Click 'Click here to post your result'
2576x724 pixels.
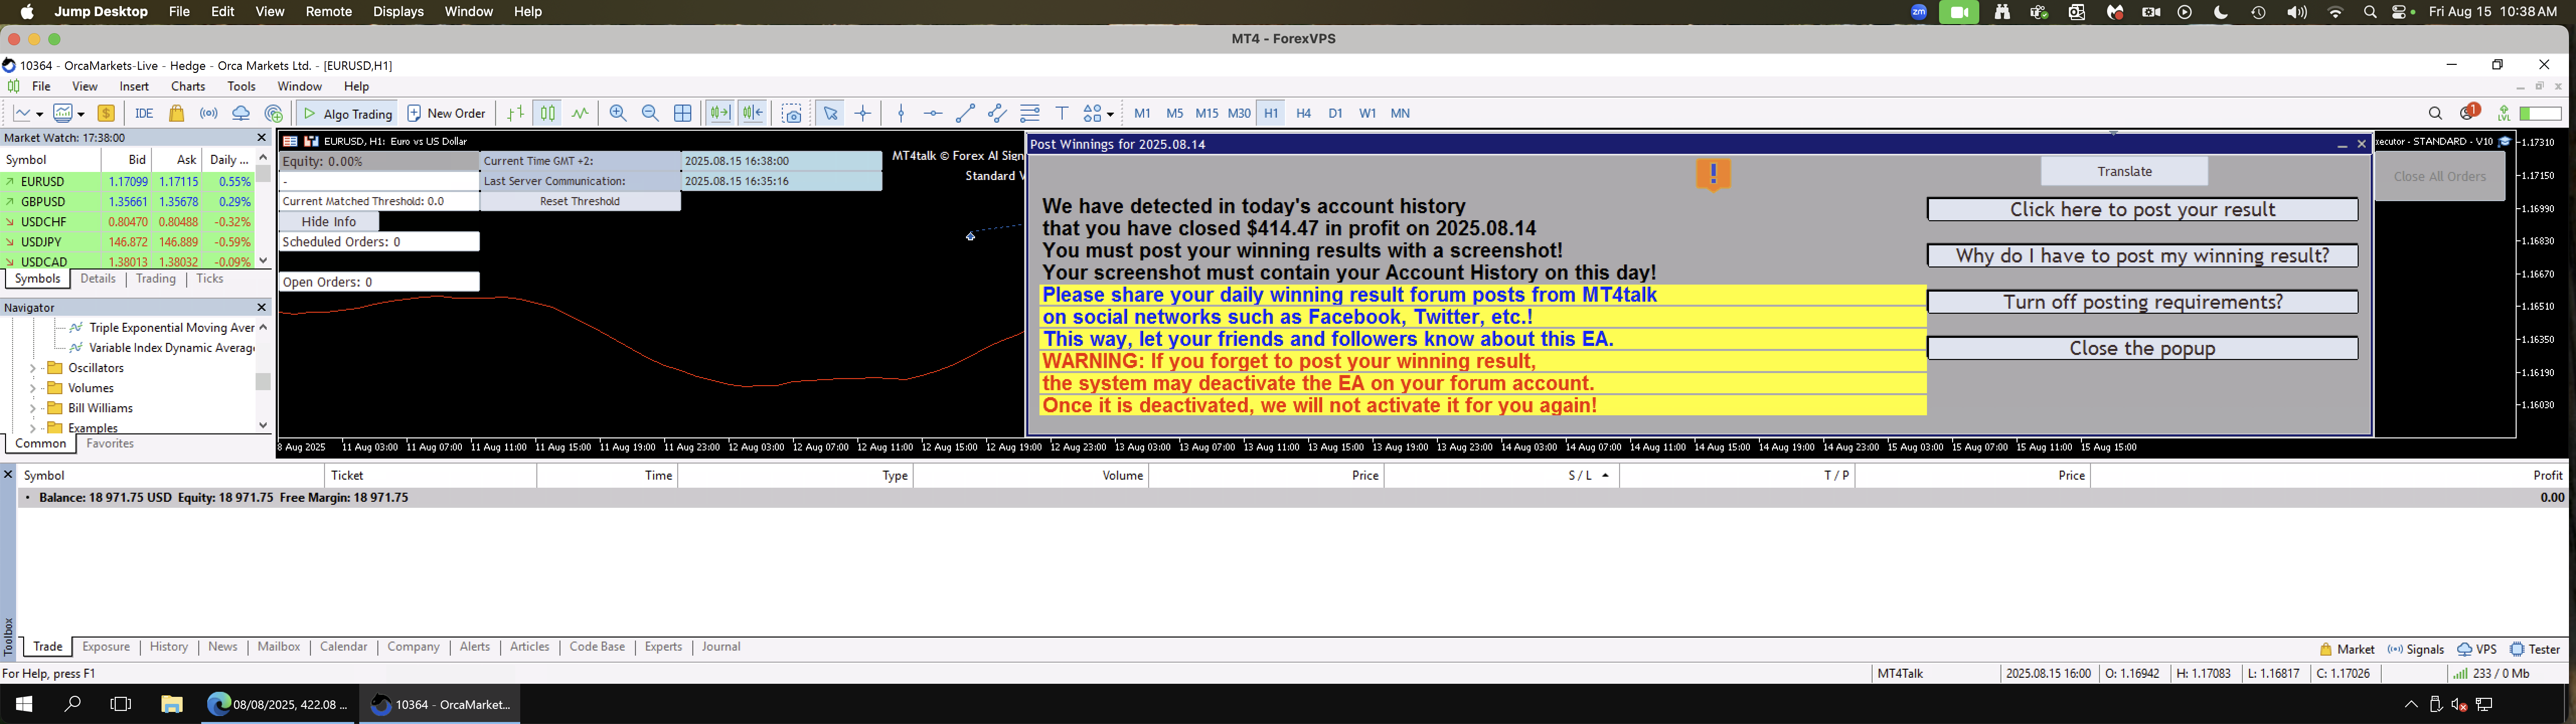pos(2141,209)
